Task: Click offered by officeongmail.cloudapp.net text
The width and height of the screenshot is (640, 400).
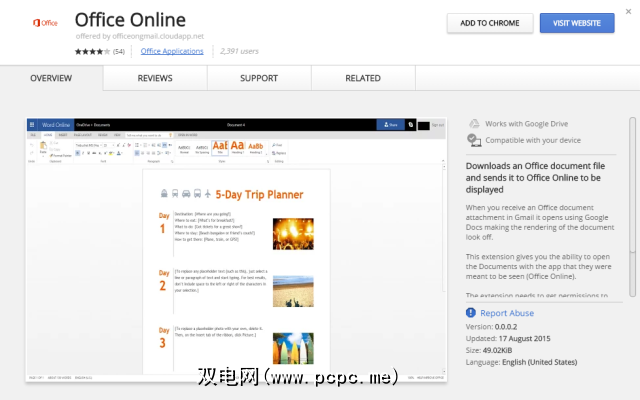Action: [x=140, y=36]
